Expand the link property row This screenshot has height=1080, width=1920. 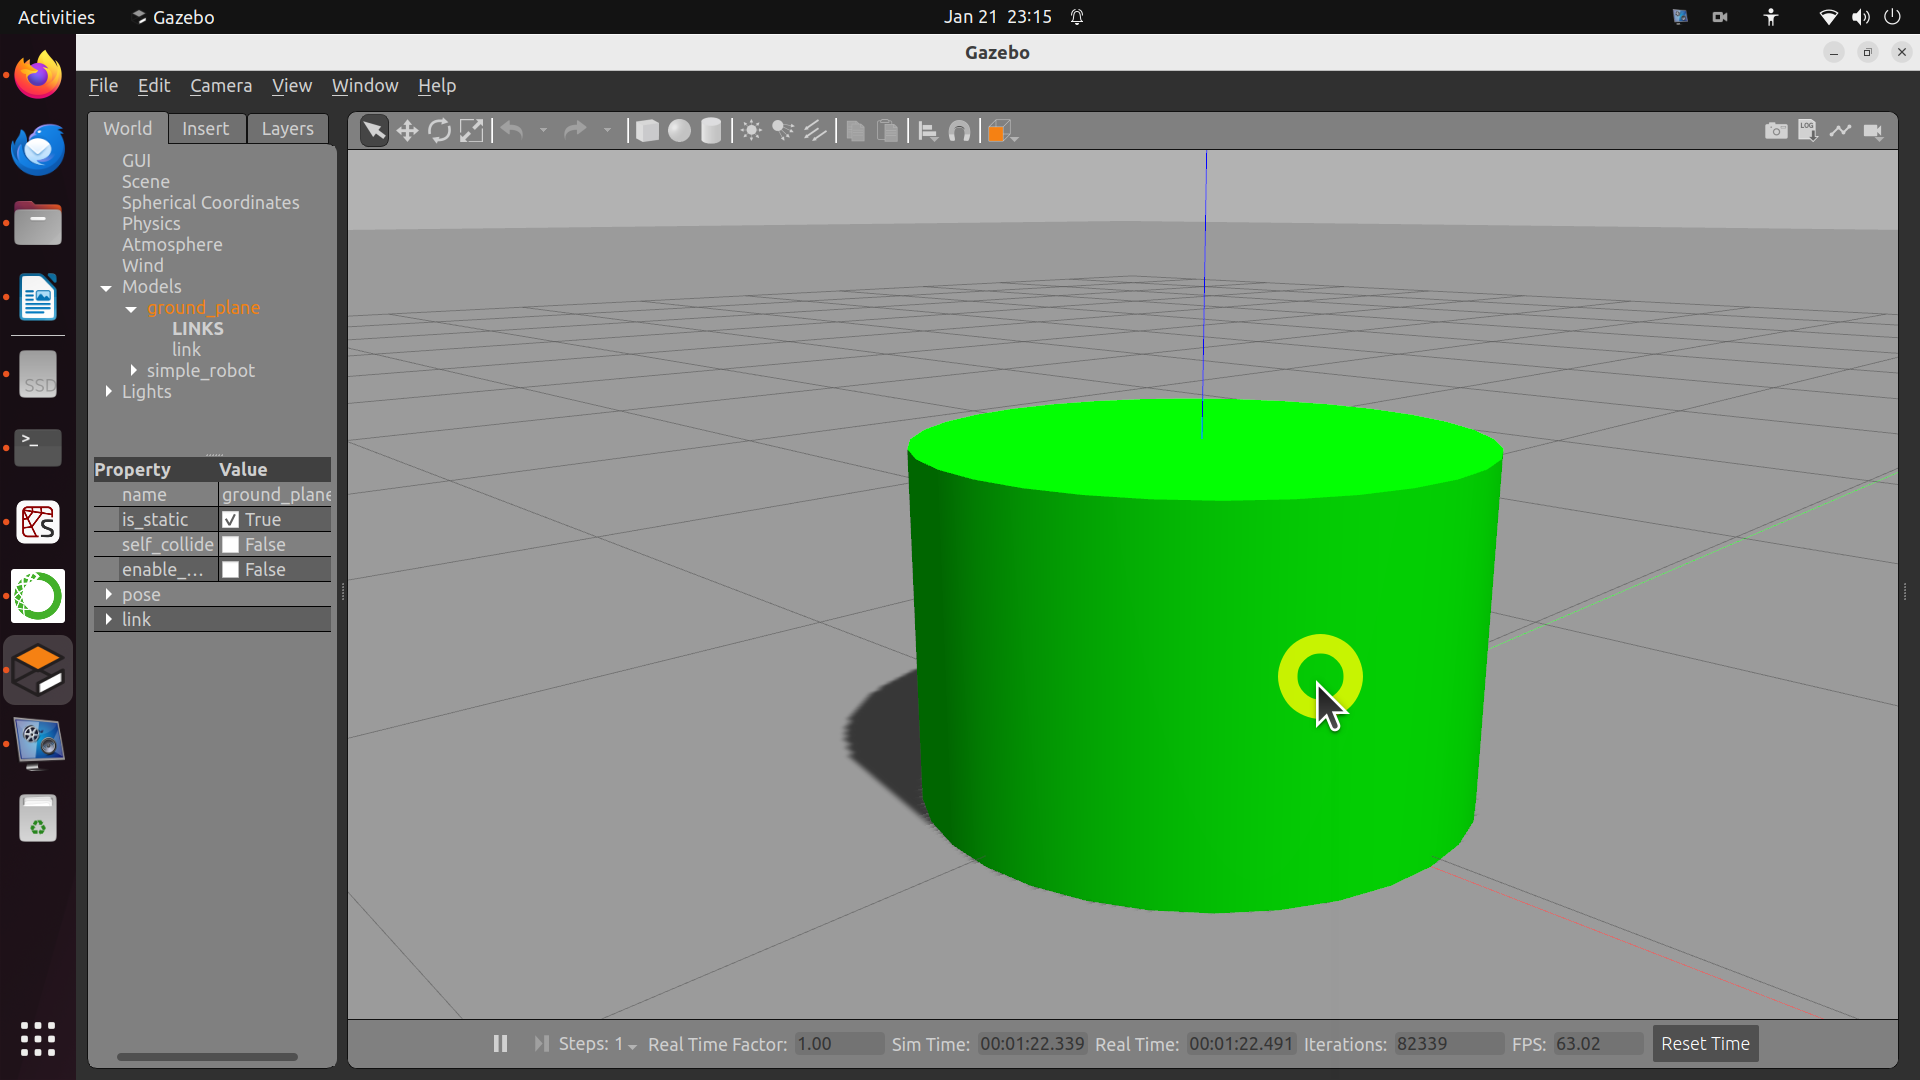(108, 618)
